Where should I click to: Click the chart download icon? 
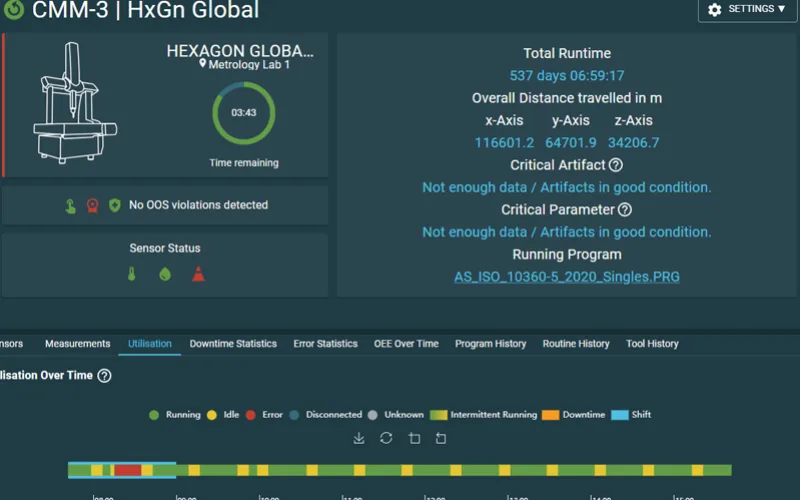359,438
